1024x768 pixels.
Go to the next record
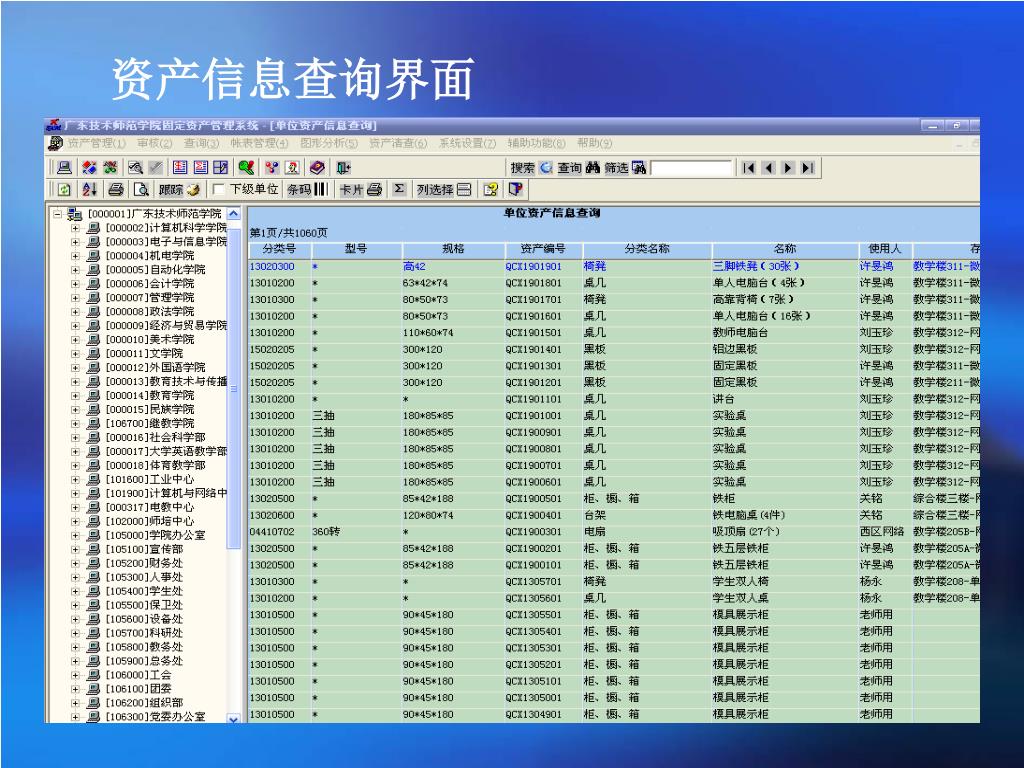(788, 168)
